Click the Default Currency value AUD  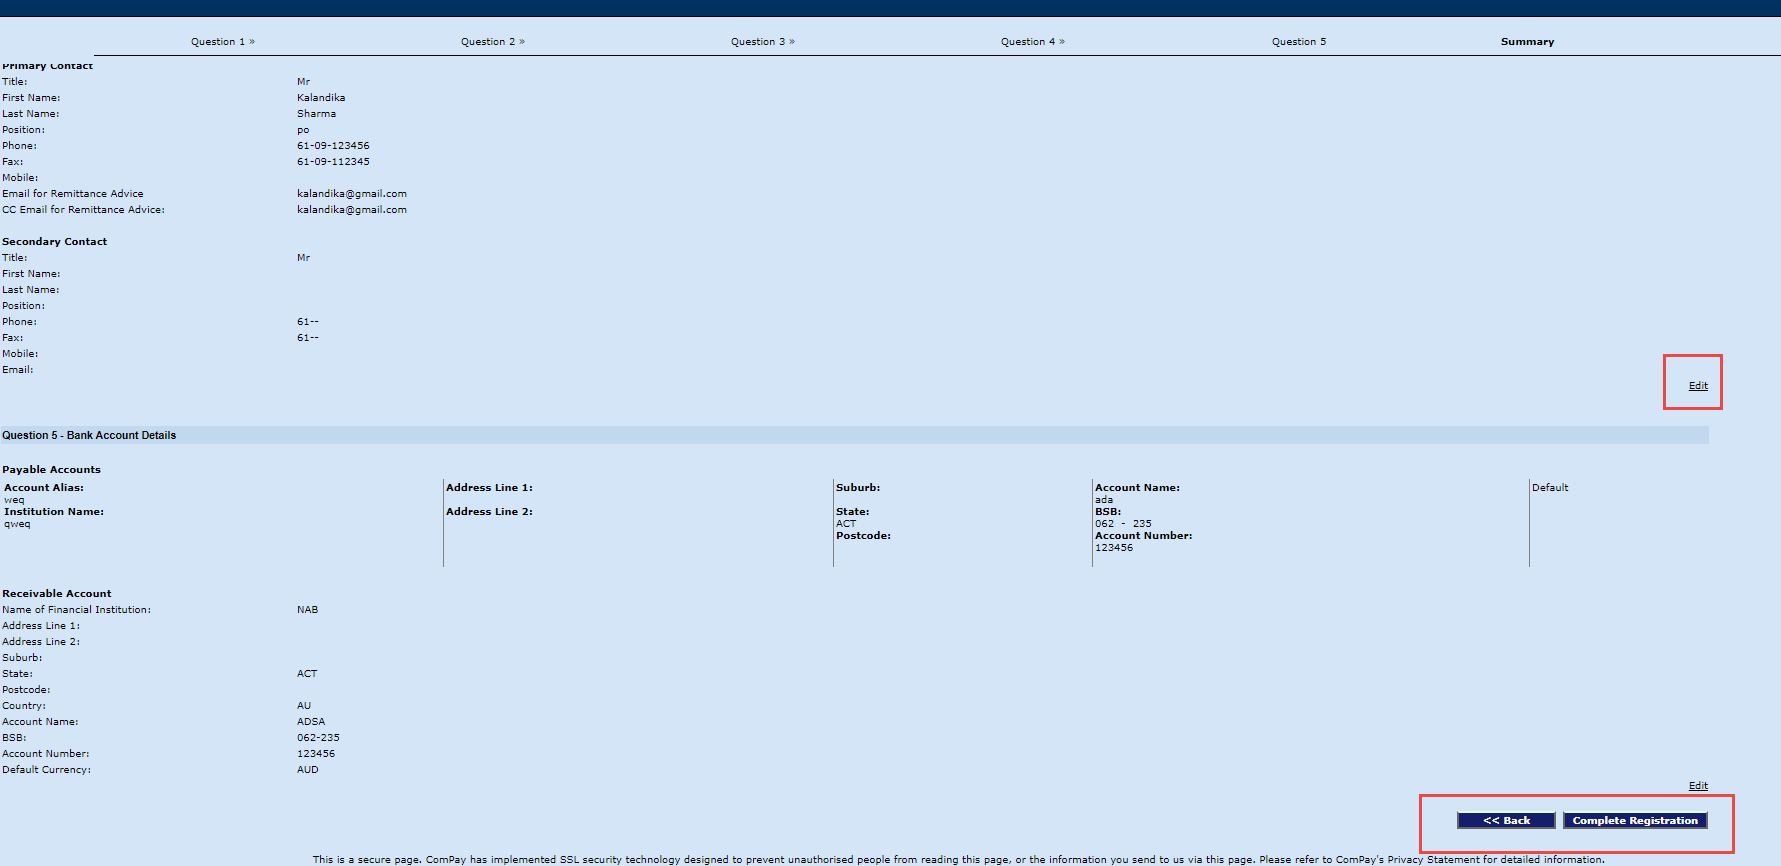[x=308, y=770]
